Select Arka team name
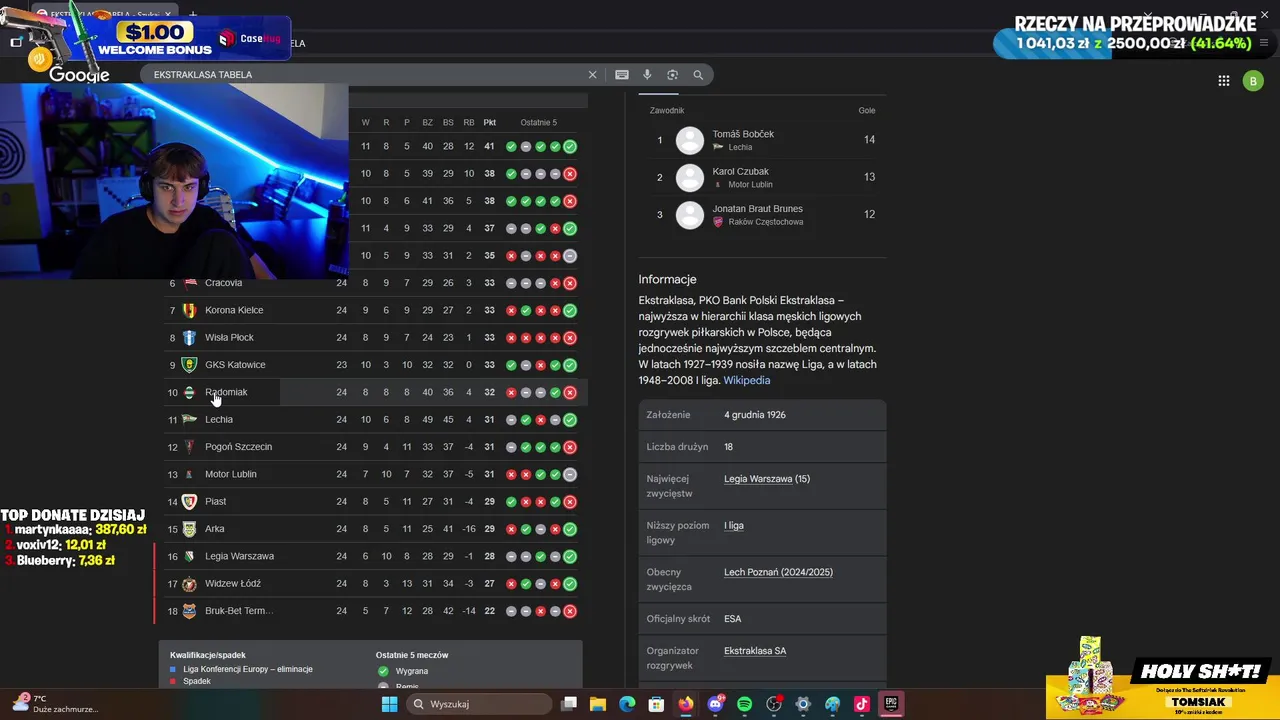The image size is (1280, 720). coord(214,529)
